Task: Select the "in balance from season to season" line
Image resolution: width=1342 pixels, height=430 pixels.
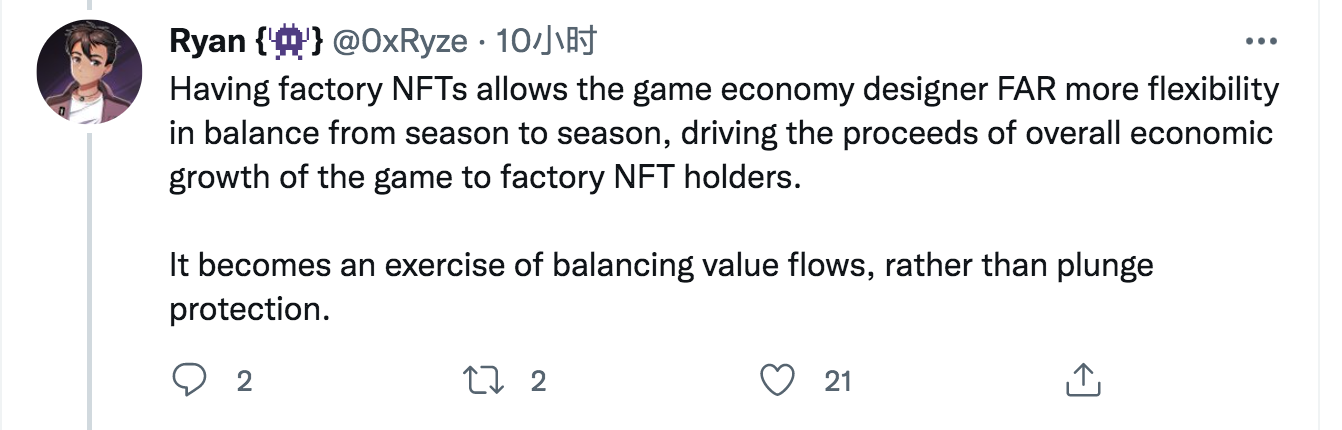Action: tap(720, 135)
